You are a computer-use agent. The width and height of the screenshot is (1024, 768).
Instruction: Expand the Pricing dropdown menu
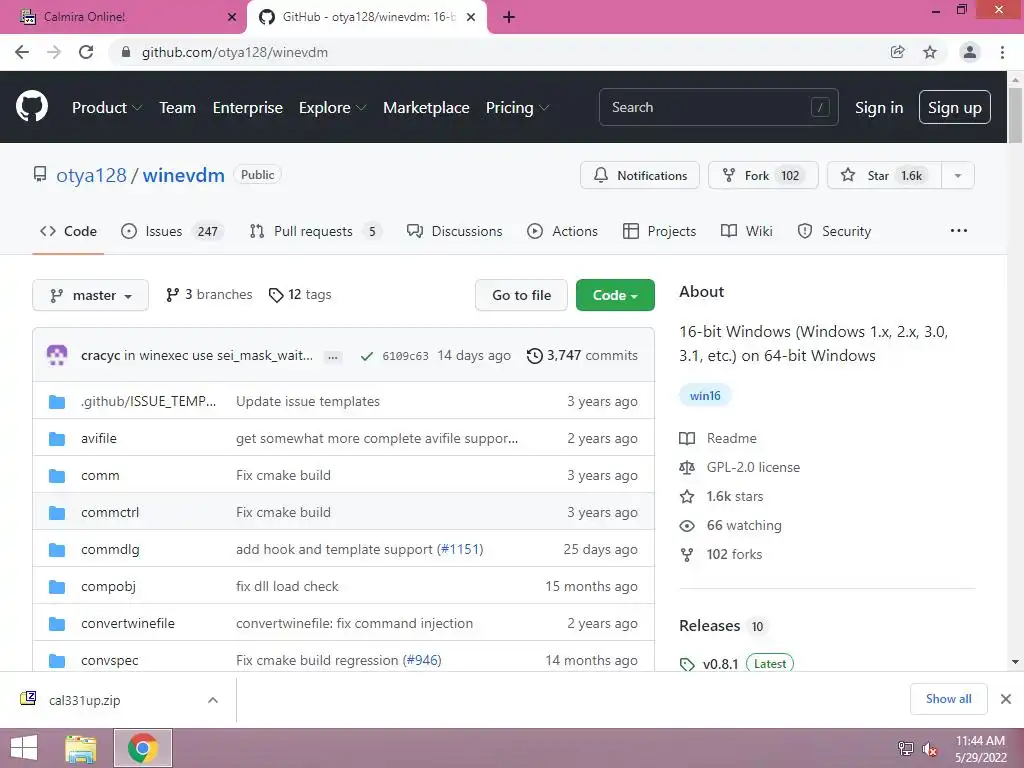click(x=517, y=108)
